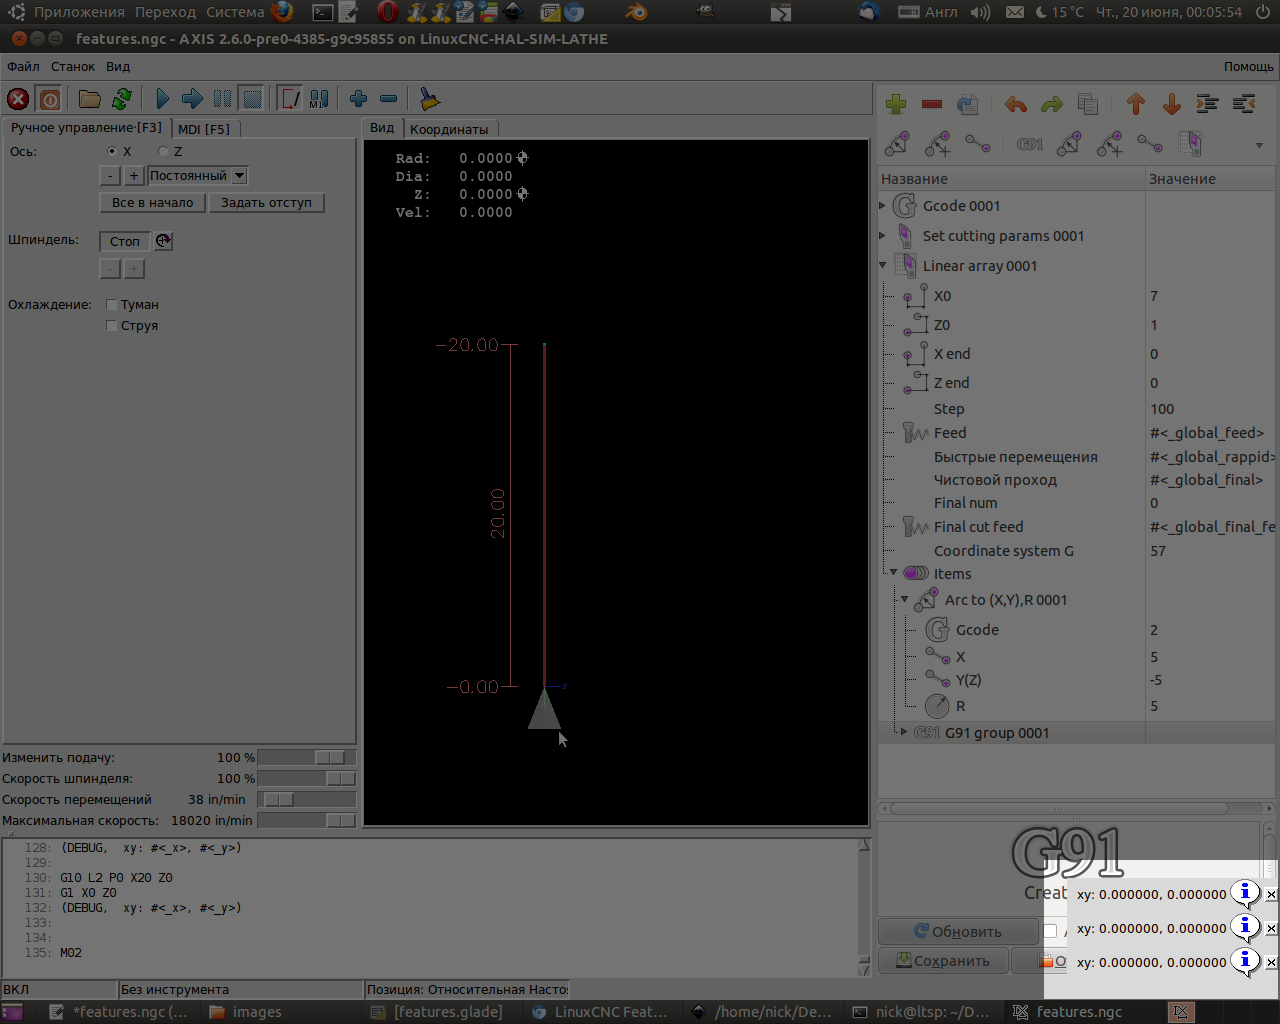Switch to the MDI [F5] tab
This screenshot has width=1280, height=1024.
pos(204,129)
